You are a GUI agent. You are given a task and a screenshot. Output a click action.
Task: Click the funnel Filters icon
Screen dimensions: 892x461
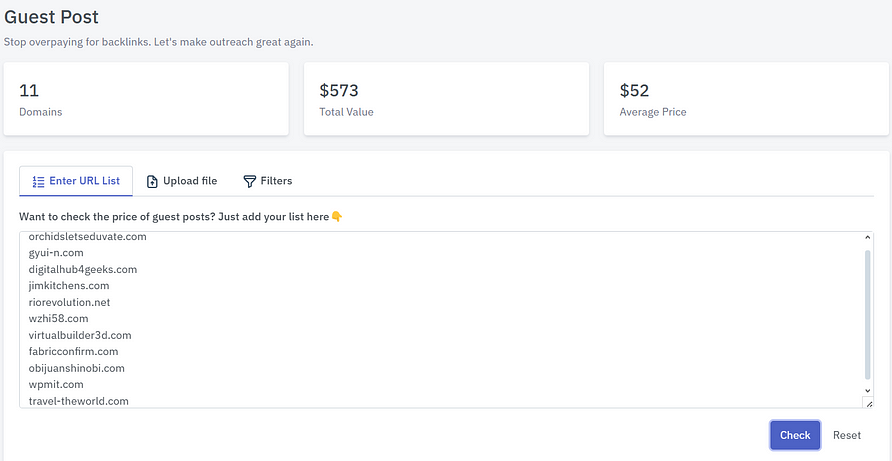point(249,181)
